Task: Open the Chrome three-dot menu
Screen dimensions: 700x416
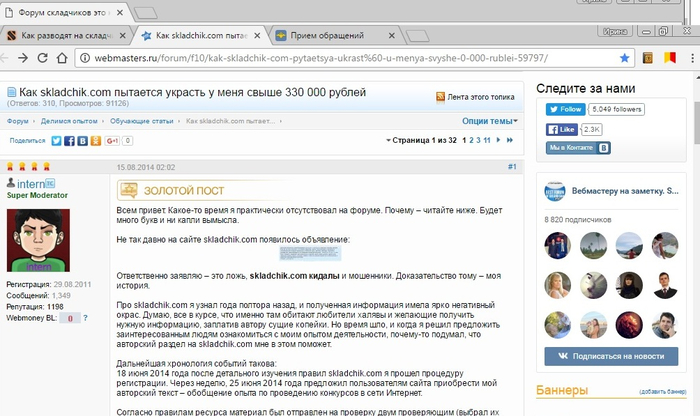Action: (x=692, y=58)
